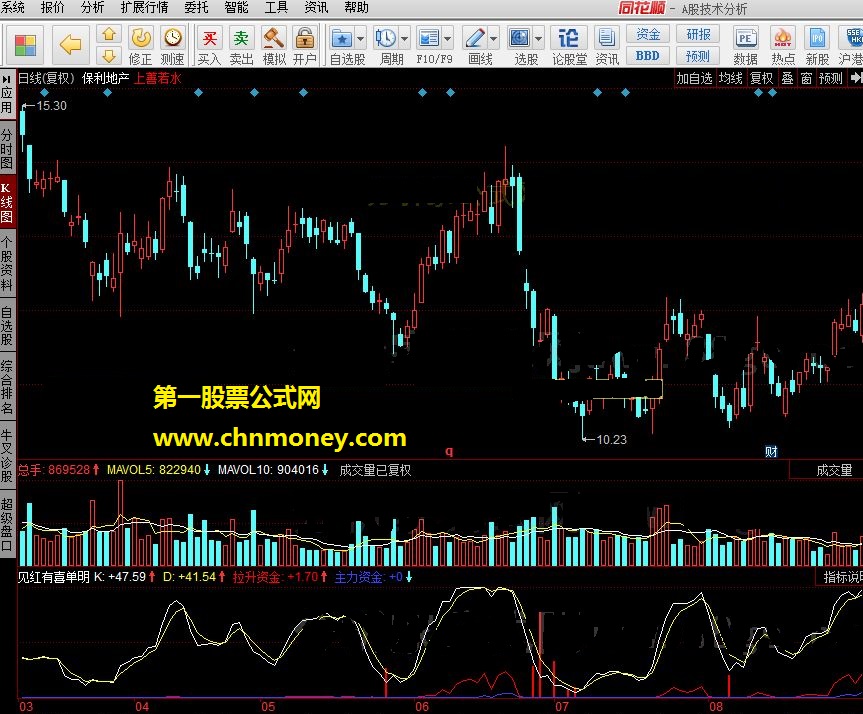Click the 研报 button
Image resolution: width=863 pixels, height=714 pixels.
point(698,34)
